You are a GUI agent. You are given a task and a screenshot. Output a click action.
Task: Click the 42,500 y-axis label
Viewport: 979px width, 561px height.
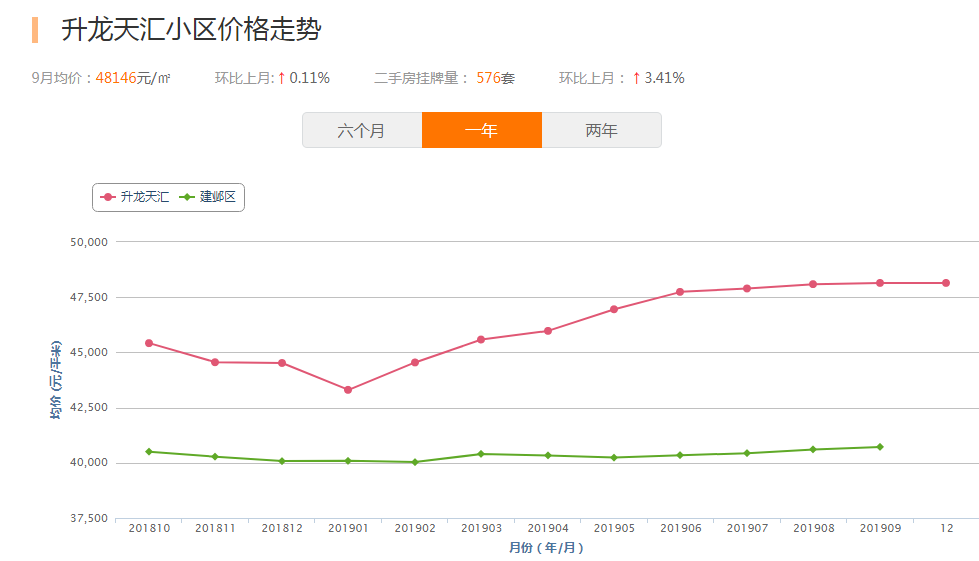(x=89, y=407)
